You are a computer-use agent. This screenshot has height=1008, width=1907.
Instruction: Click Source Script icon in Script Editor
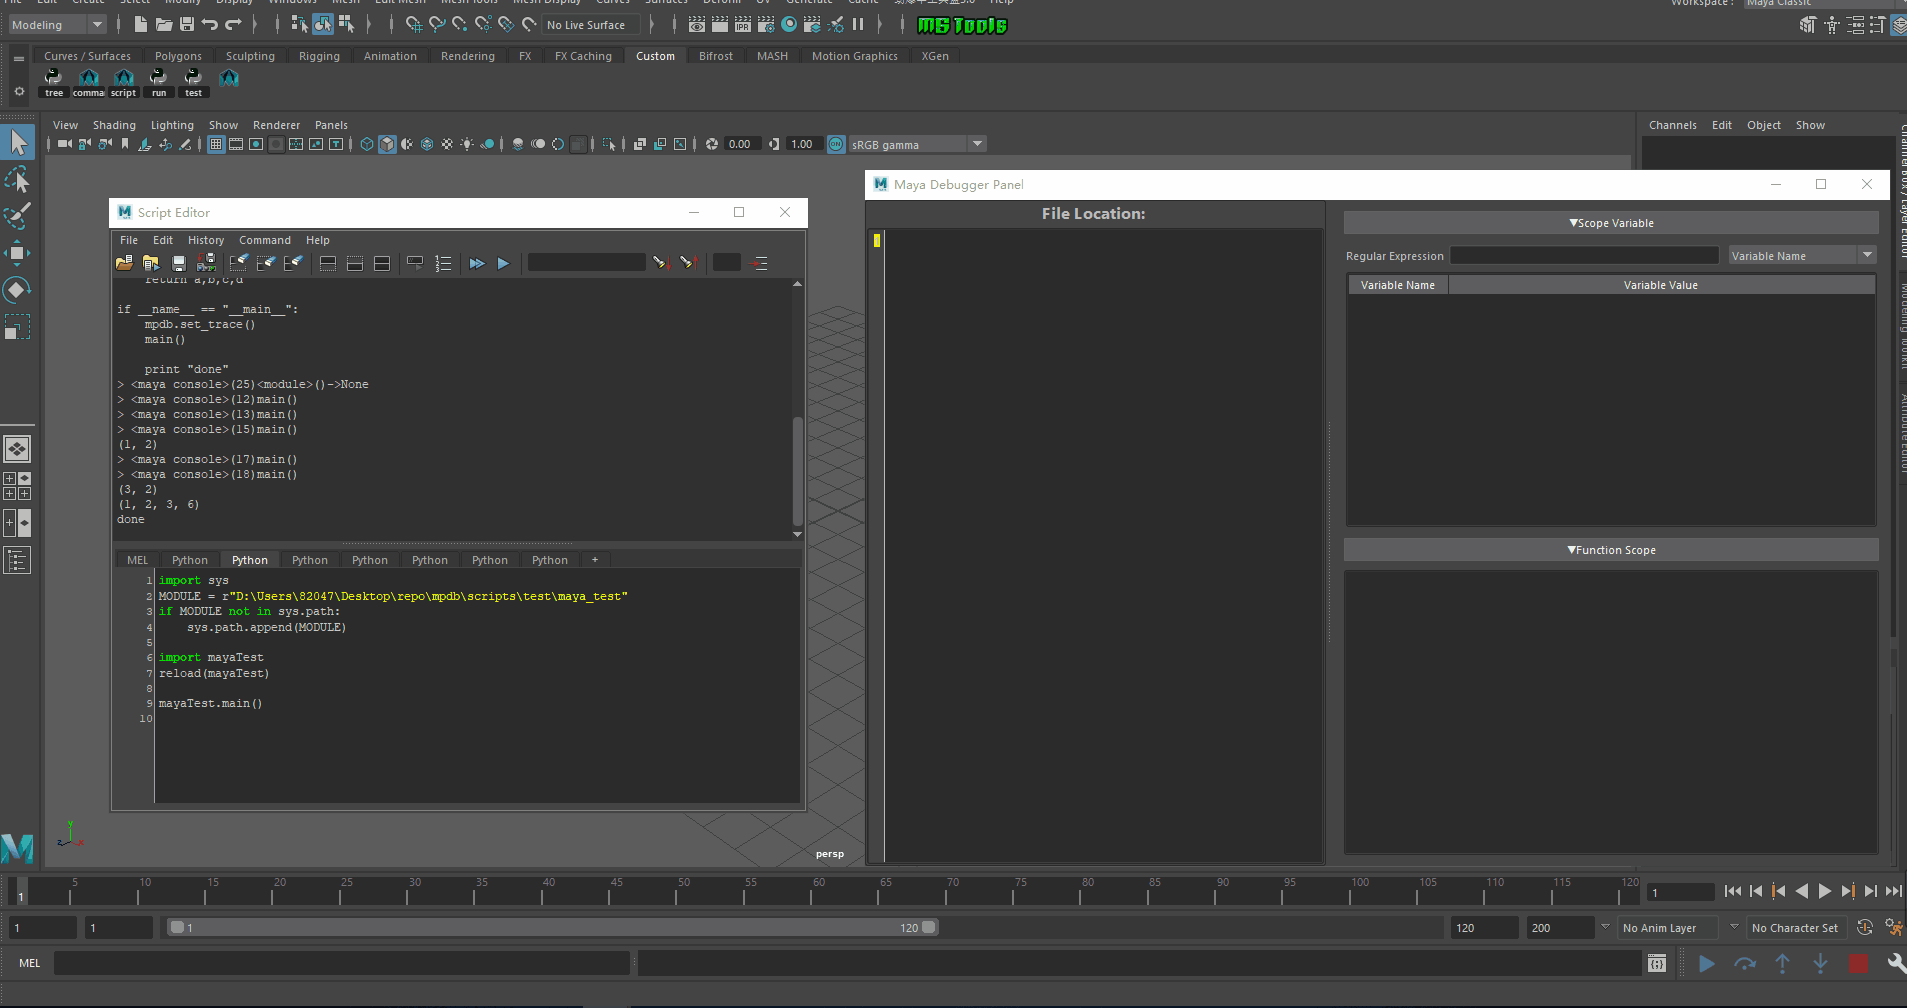(x=151, y=263)
